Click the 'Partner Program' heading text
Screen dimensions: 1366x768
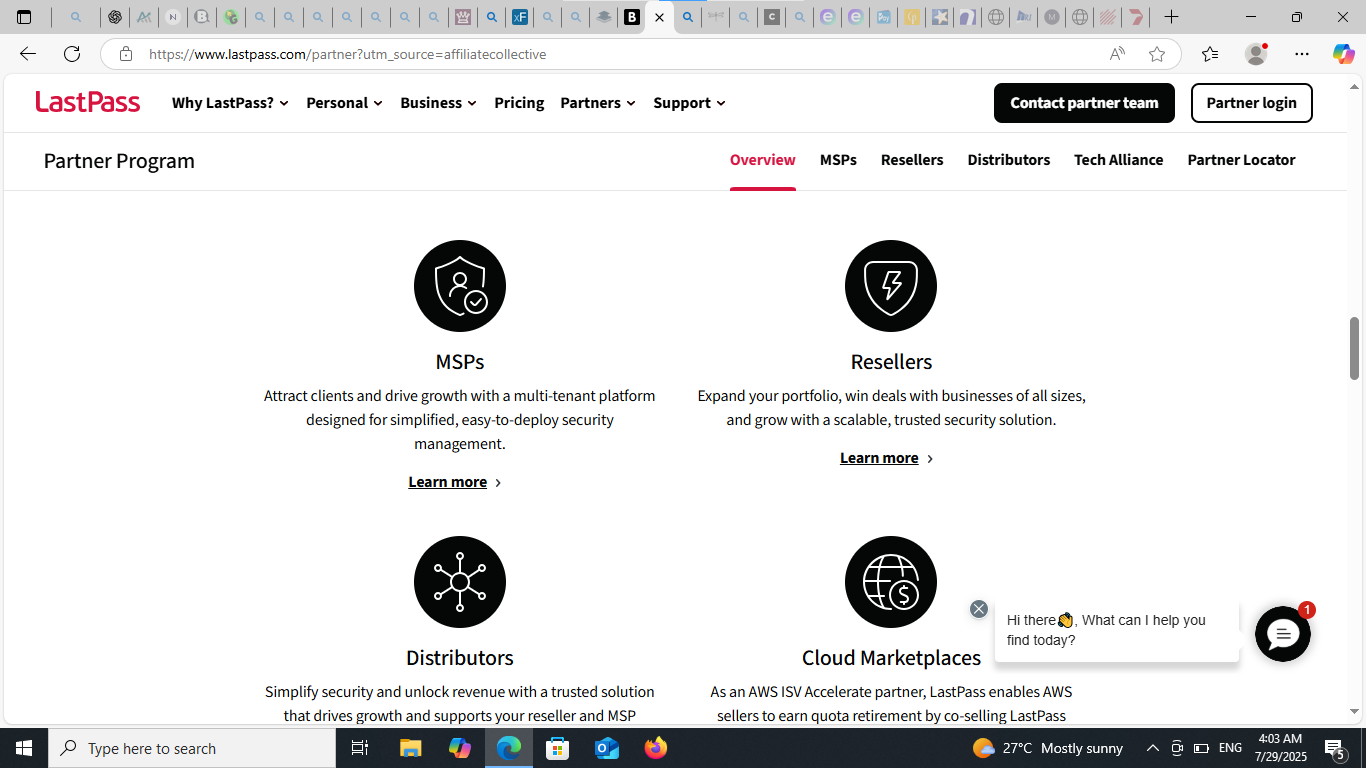point(119,161)
